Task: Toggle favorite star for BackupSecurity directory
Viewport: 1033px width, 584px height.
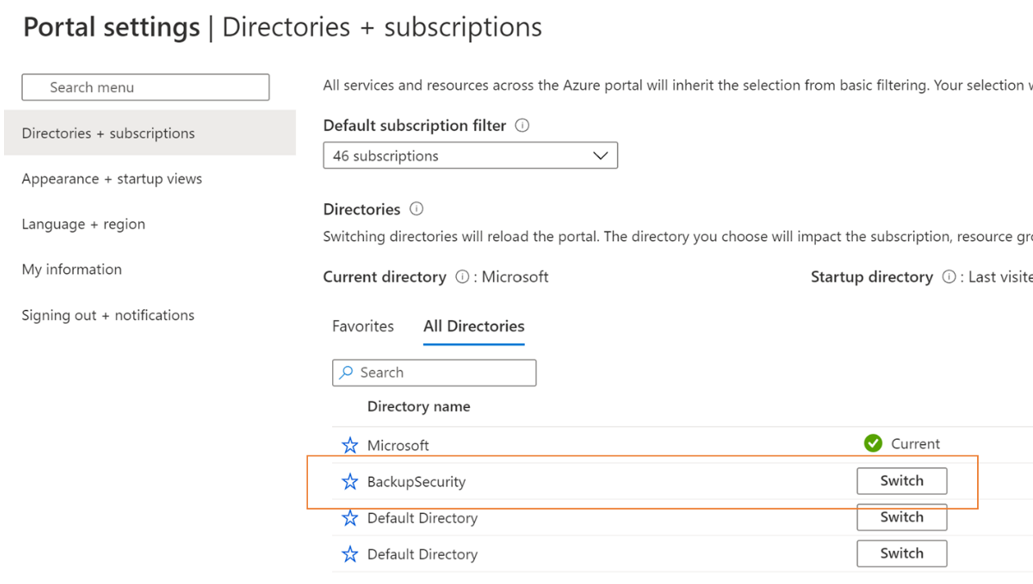Action: point(350,482)
